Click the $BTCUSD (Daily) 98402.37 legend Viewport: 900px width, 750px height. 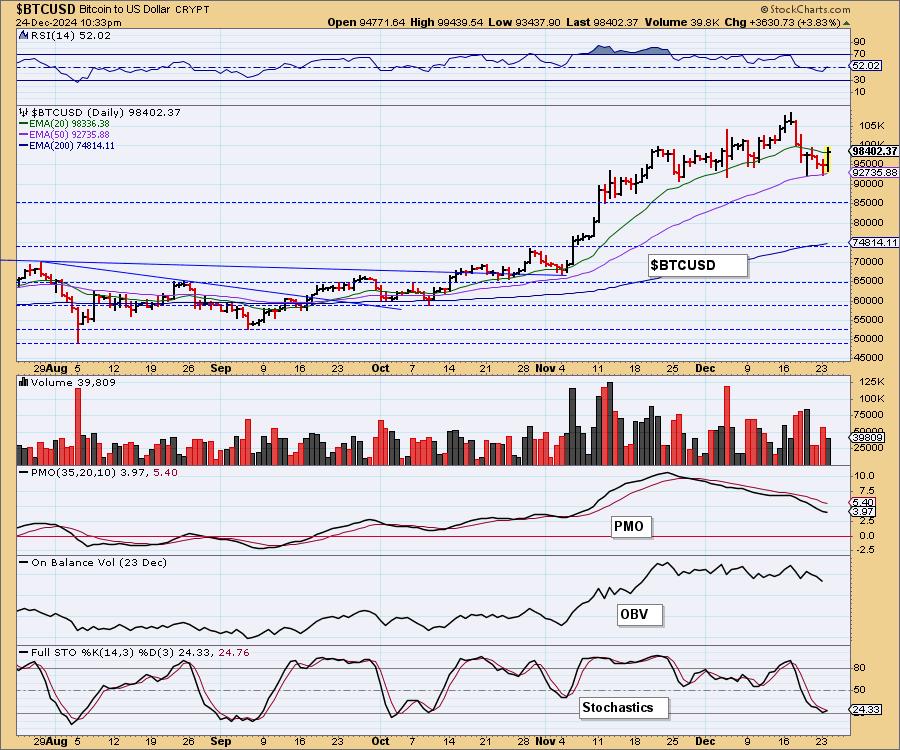pos(106,112)
